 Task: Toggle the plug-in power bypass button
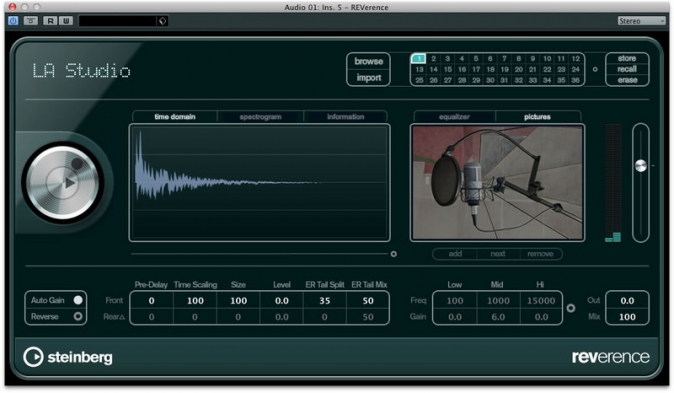[x=13, y=21]
